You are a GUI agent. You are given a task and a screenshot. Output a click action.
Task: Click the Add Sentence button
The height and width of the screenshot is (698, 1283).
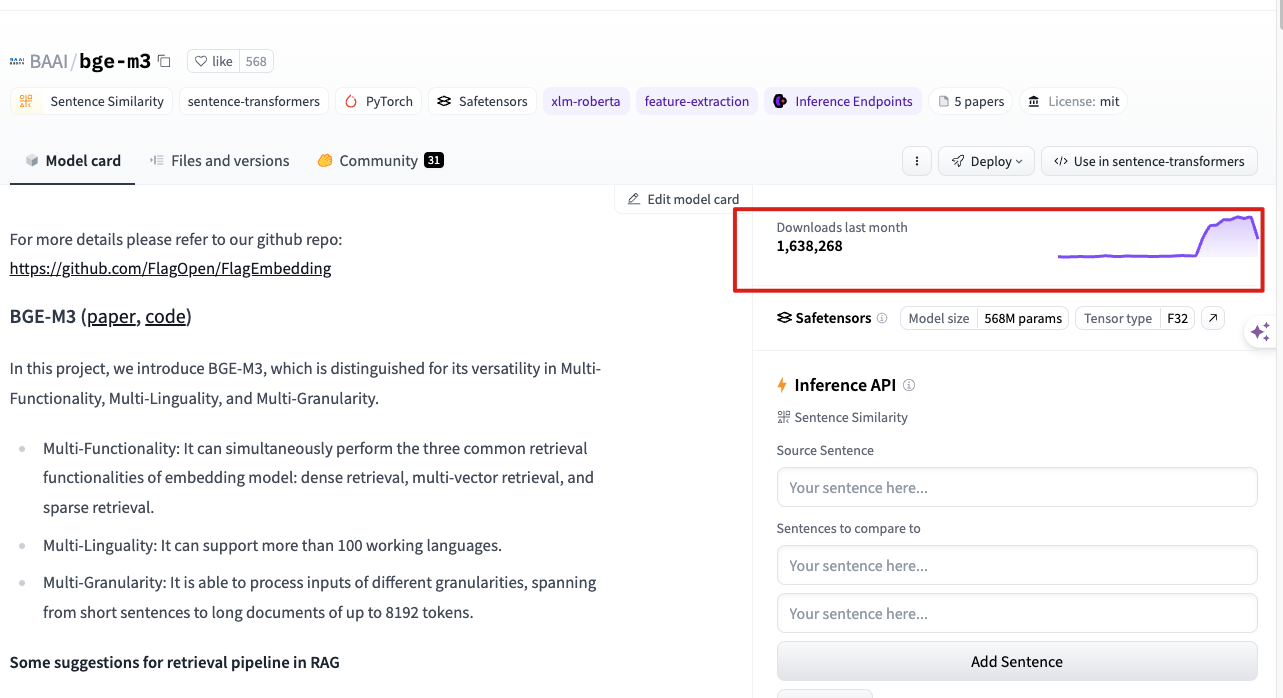pos(1016,661)
